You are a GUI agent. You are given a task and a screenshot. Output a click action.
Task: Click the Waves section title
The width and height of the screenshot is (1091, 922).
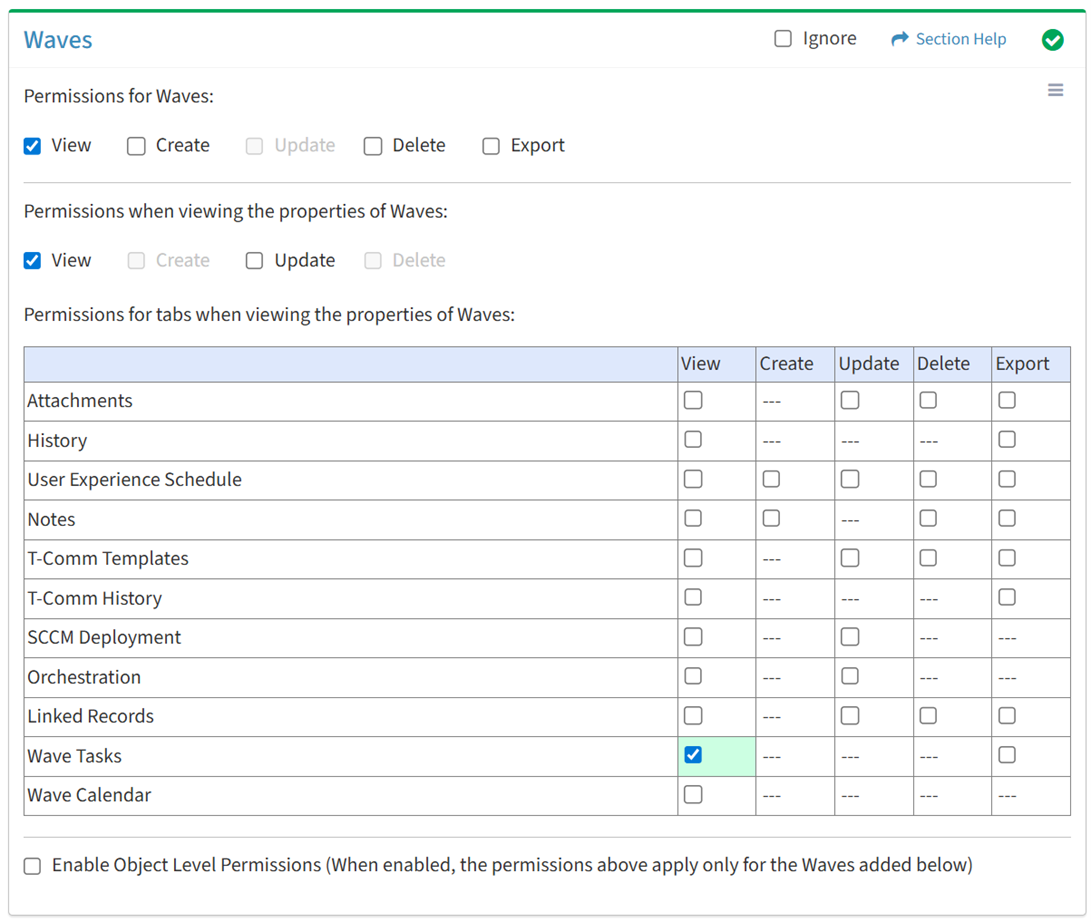pos(58,40)
